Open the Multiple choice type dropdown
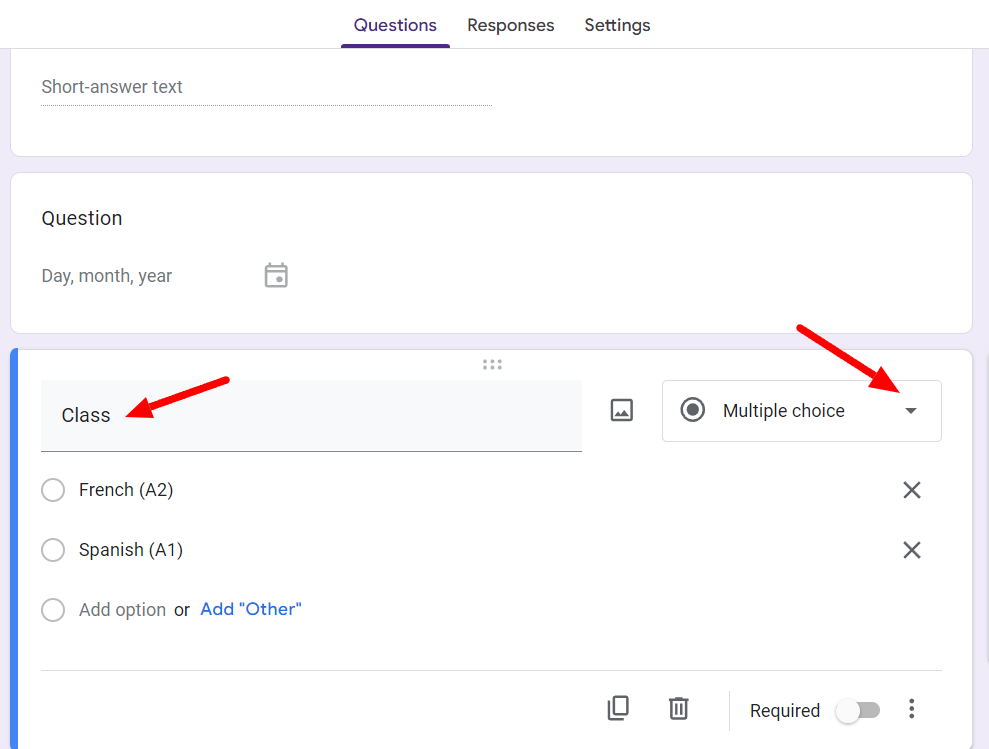This screenshot has width=989, height=749. tap(802, 411)
